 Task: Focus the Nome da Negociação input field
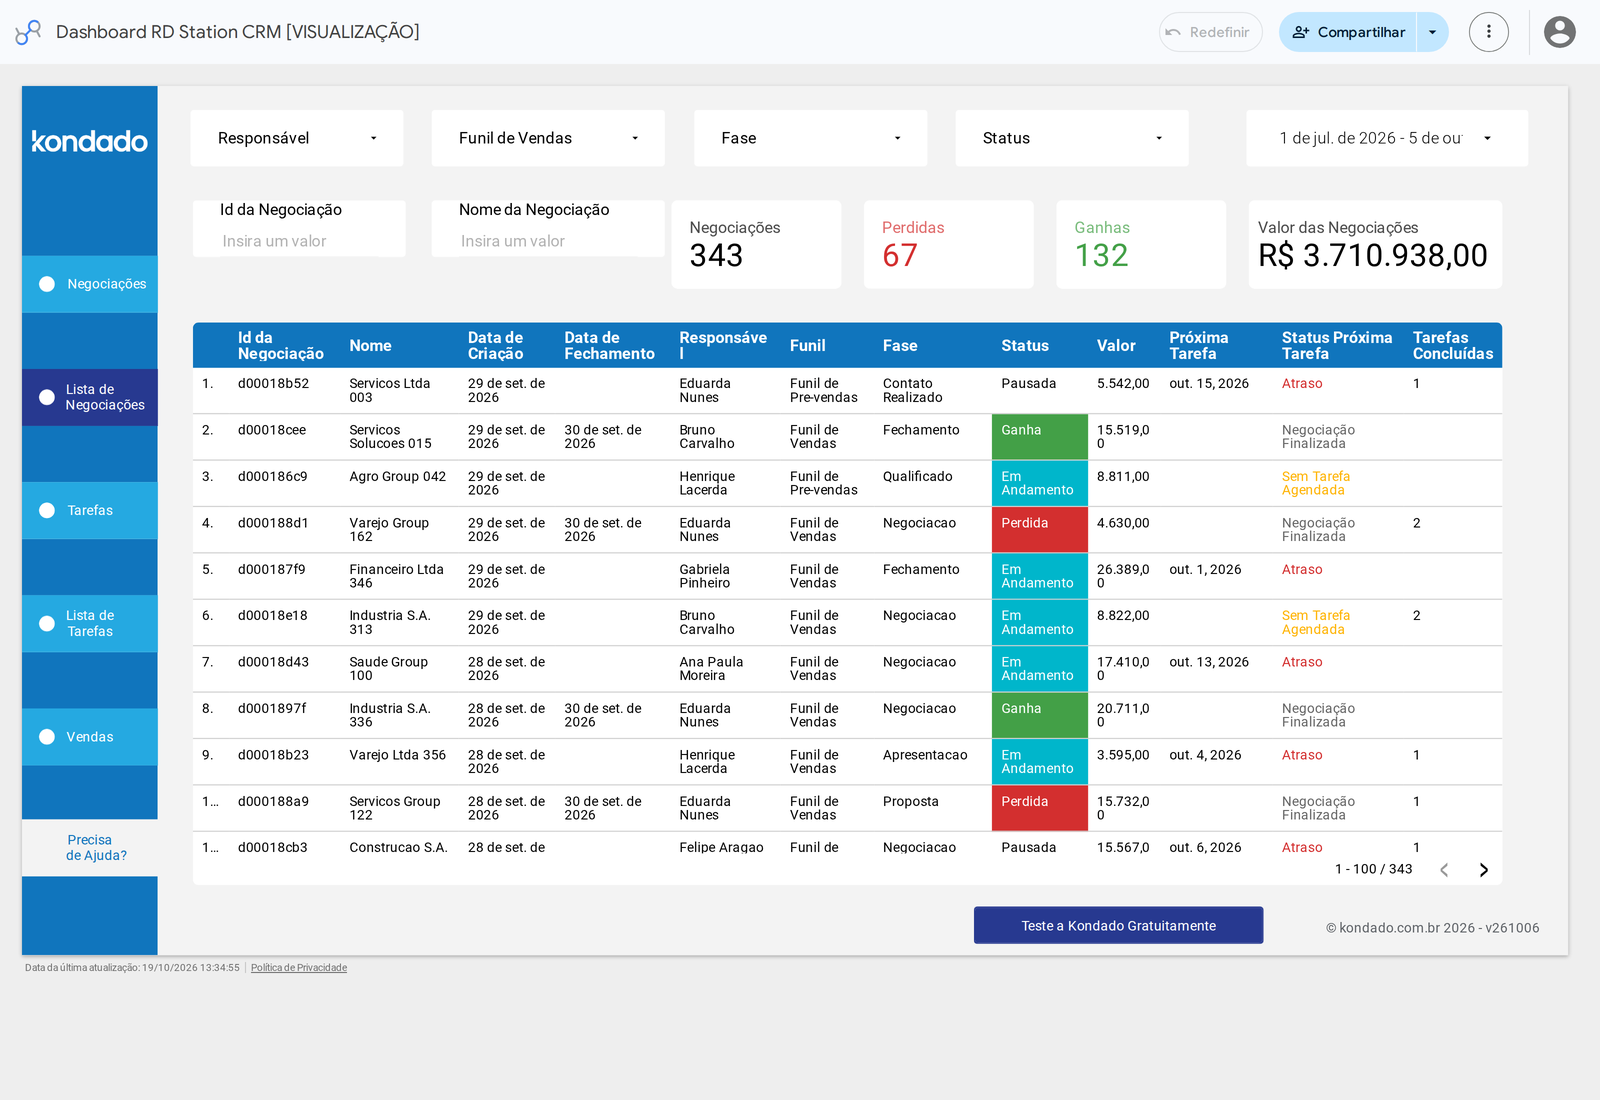[548, 241]
